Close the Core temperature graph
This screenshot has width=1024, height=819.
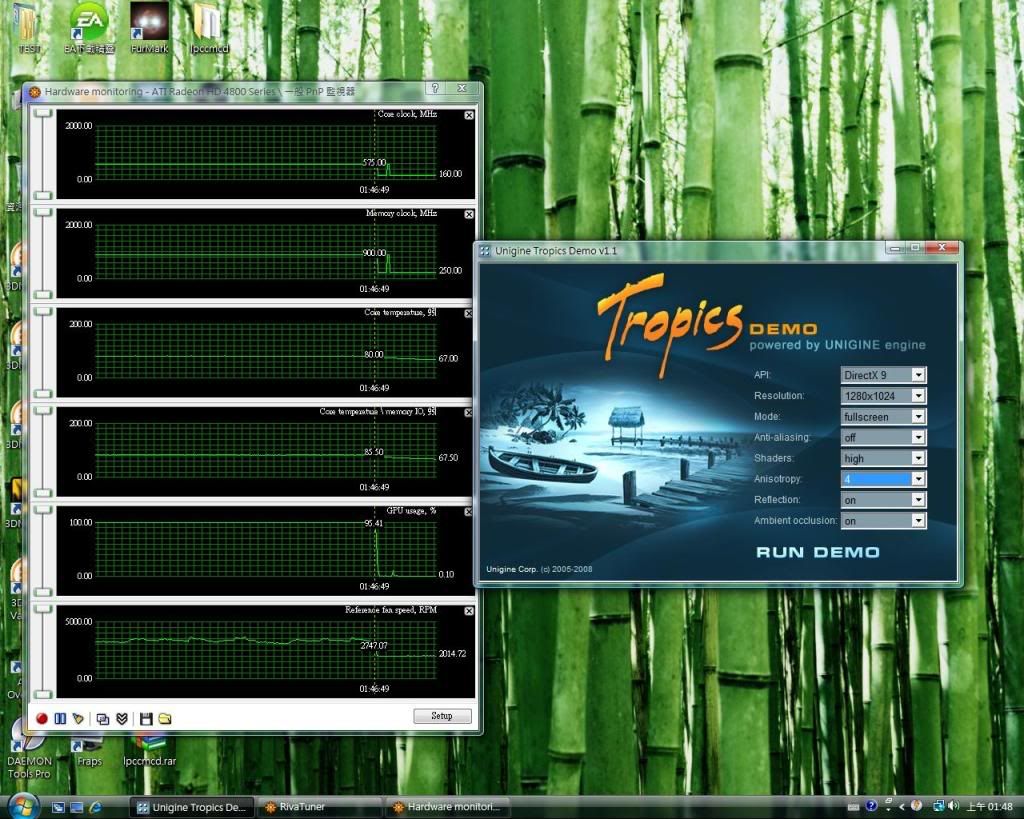pyautogui.click(x=469, y=313)
